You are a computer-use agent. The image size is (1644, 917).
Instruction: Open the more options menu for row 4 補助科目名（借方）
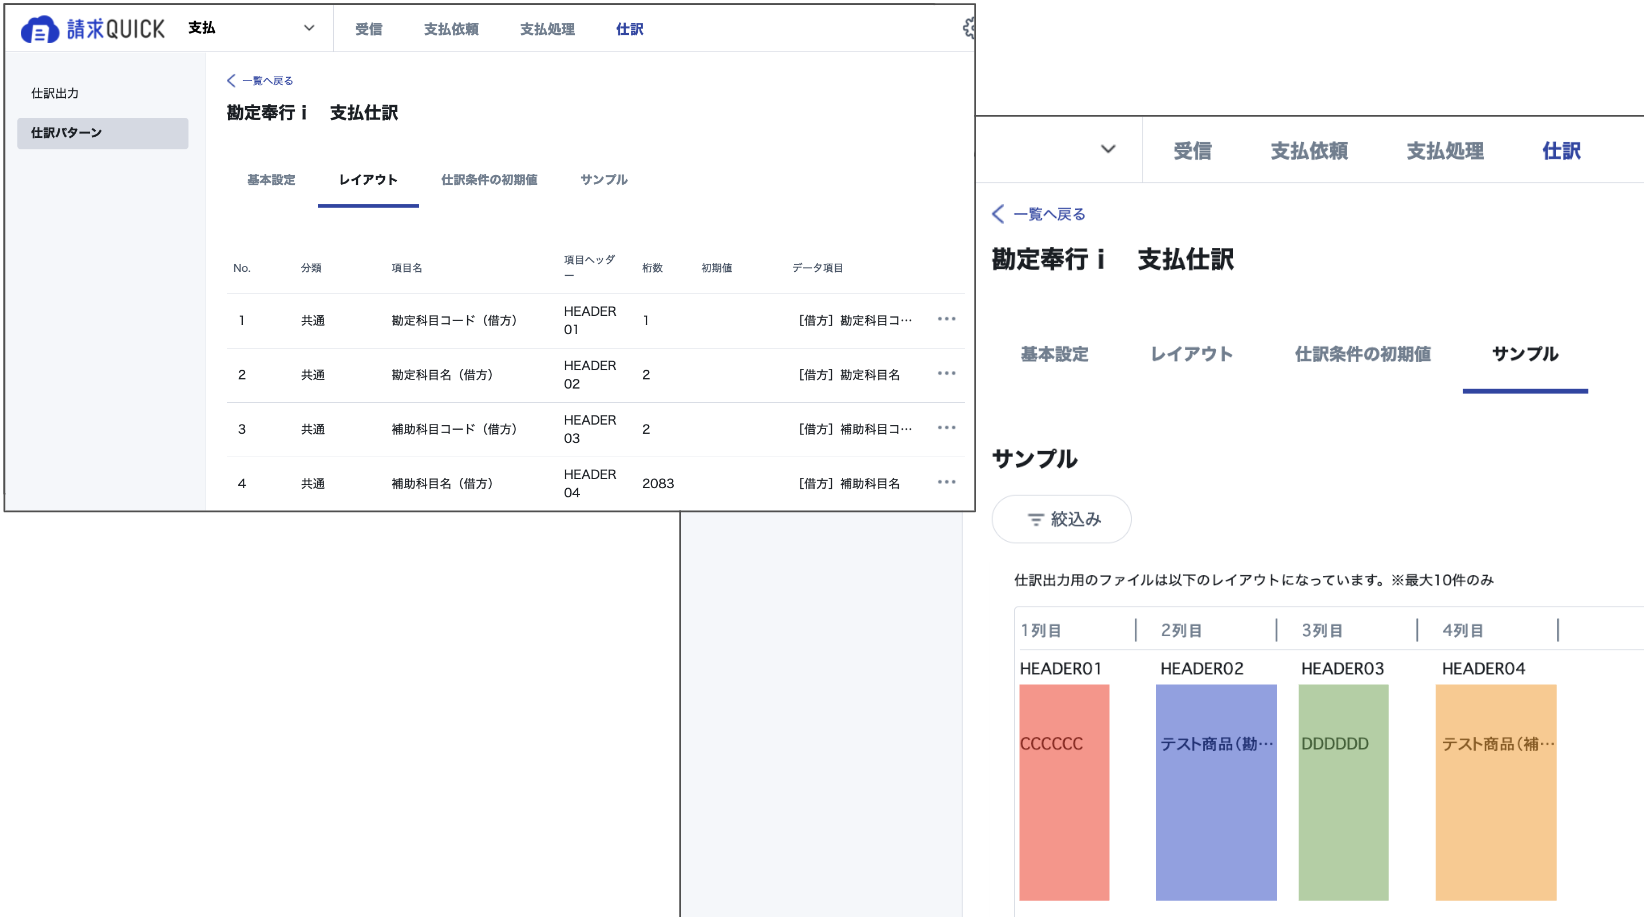(x=946, y=482)
